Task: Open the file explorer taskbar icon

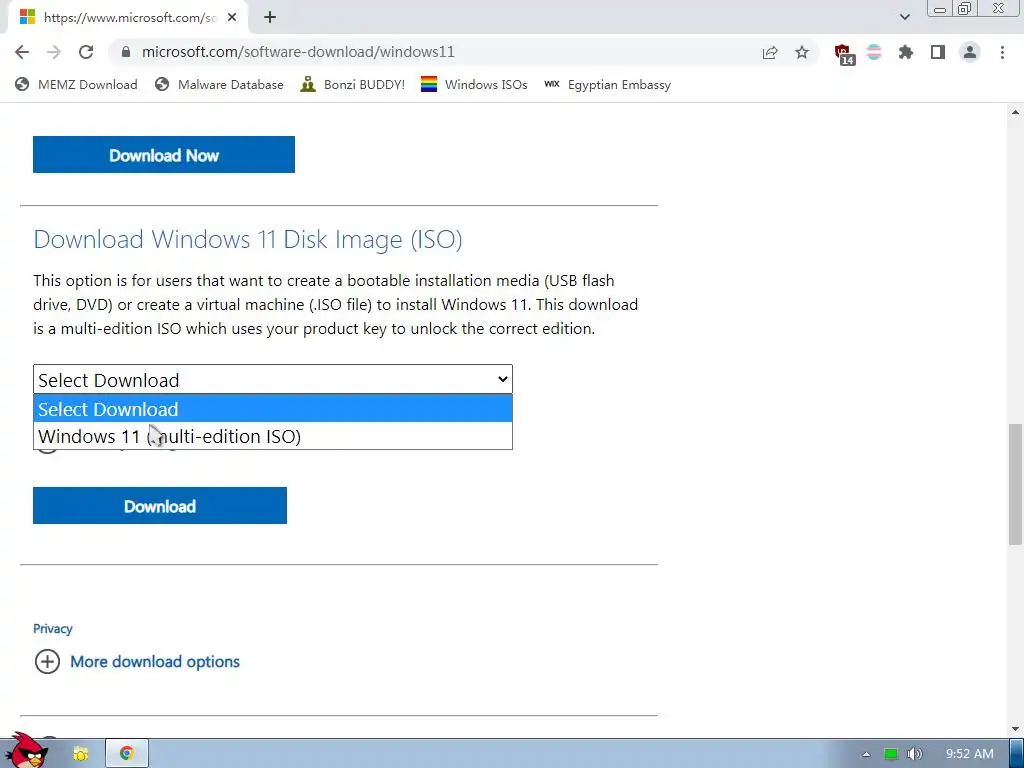Action: coord(81,754)
